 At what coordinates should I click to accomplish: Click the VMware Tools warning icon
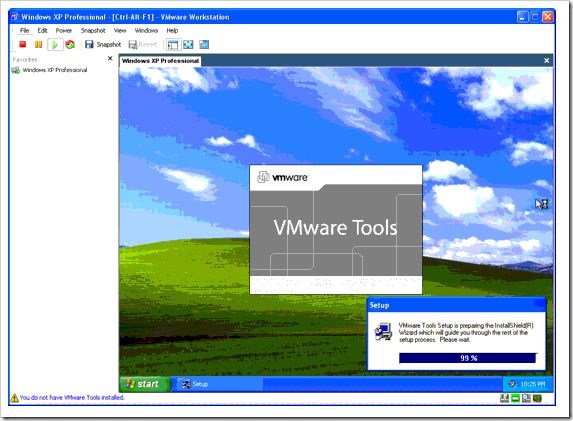[14, 398]
